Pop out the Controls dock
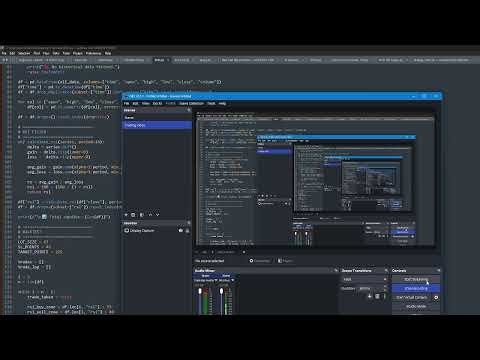This screenshot has width=480, height=360. click(439, 270)
